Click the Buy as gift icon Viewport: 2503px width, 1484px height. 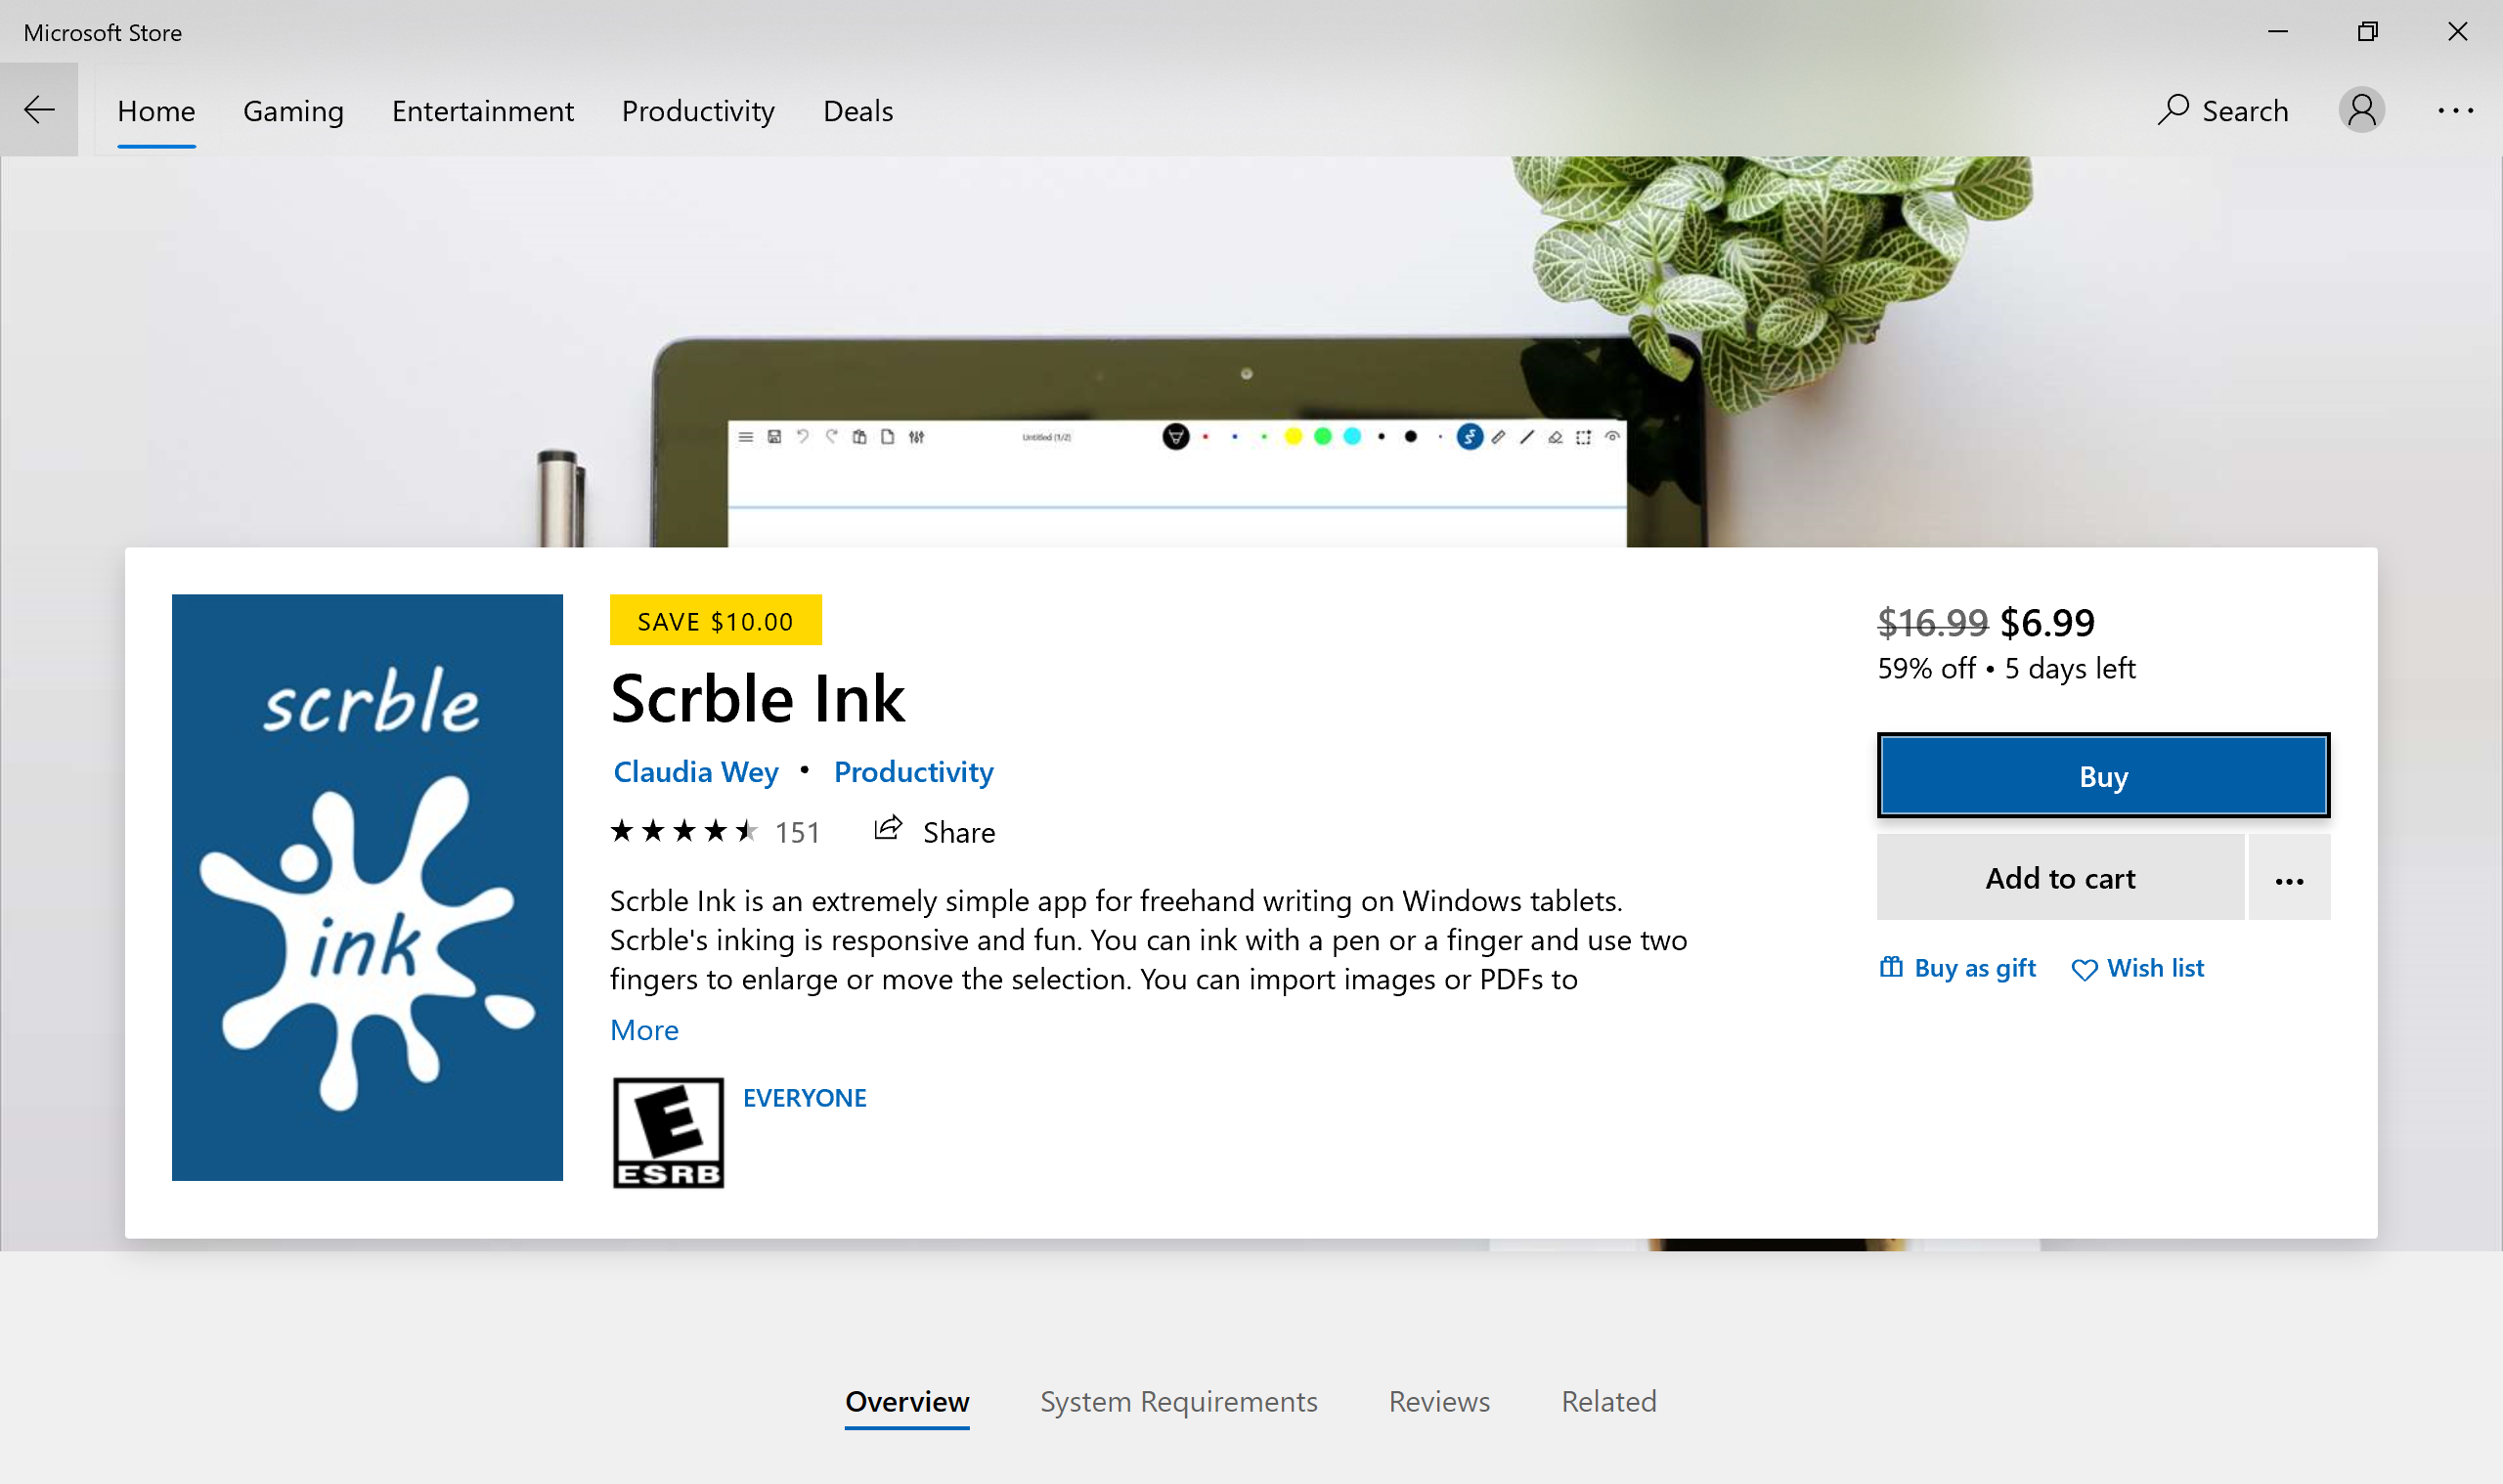tap(1890, 967)
